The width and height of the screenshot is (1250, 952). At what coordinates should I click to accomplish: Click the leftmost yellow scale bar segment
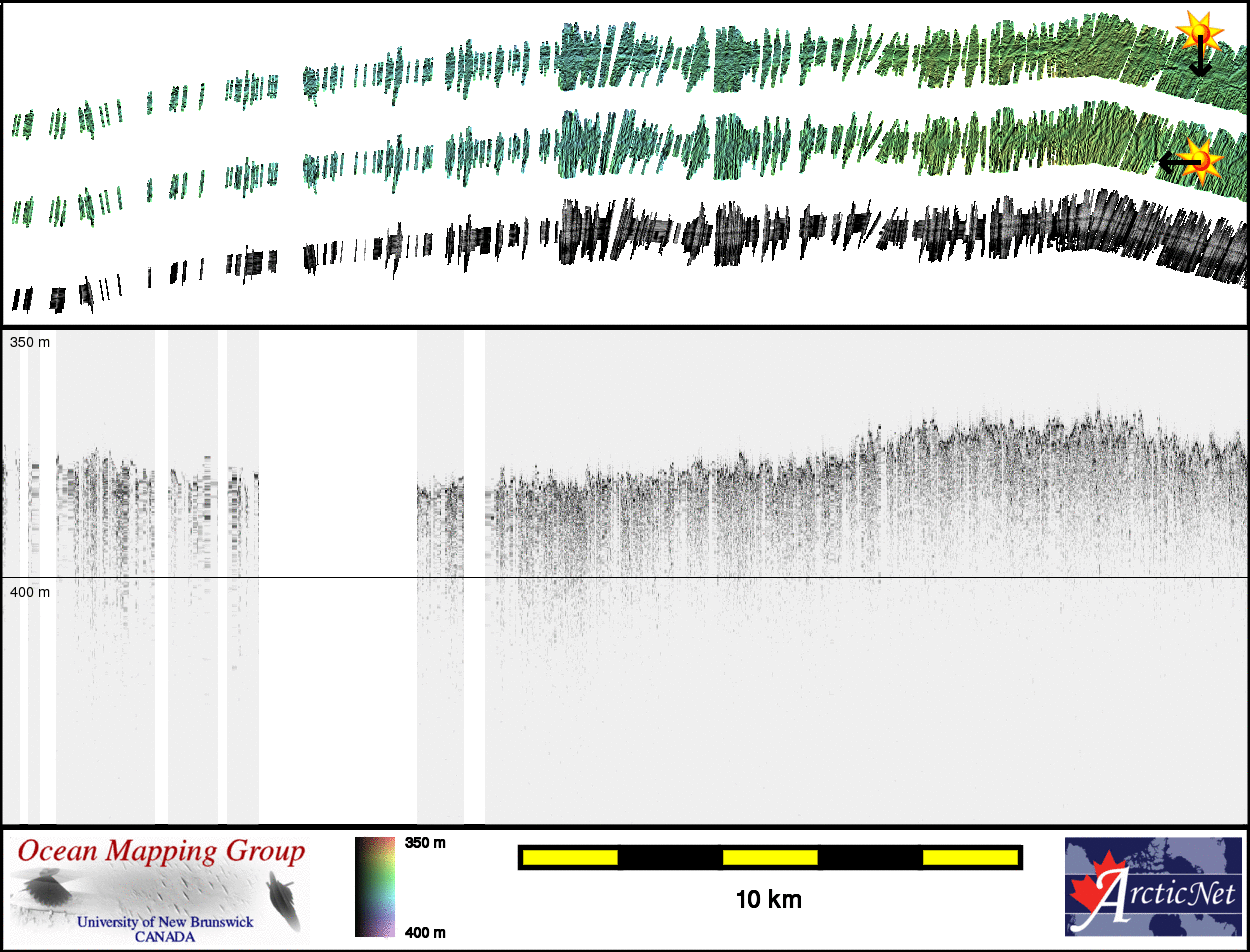569,857
